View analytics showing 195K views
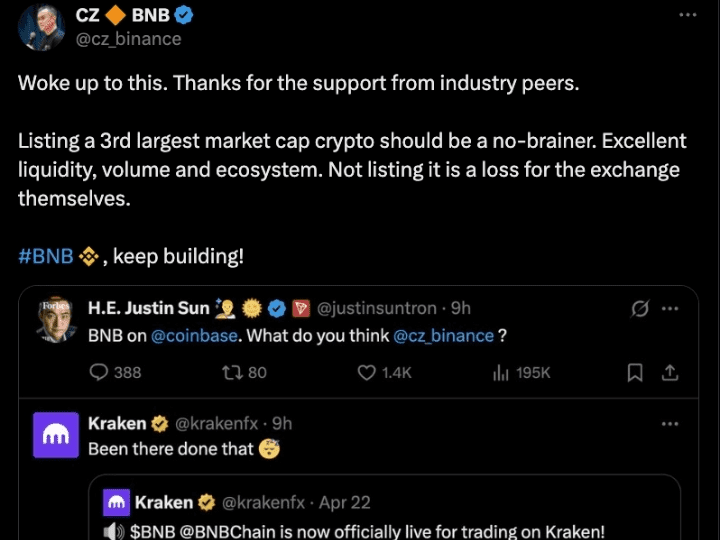The width and height of the screenshot is (720, 540). pos(501,372)
